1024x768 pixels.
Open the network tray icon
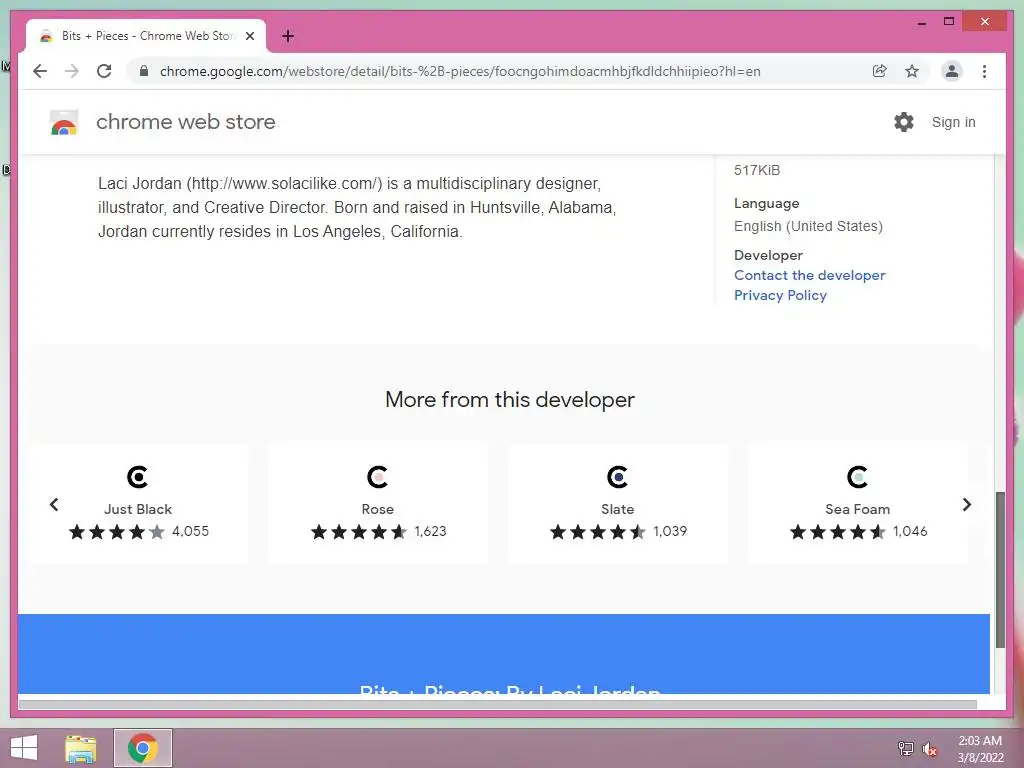pos(905,748)
